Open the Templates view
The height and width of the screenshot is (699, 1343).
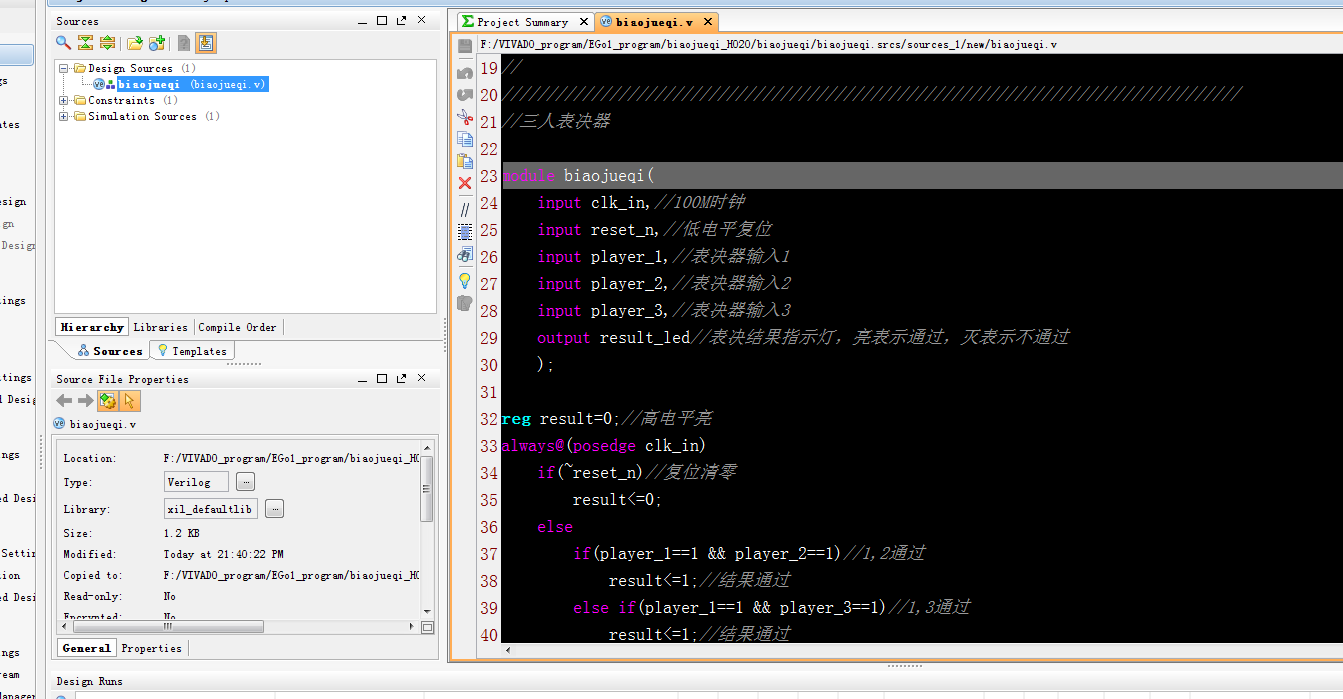(x=191, y=350)
